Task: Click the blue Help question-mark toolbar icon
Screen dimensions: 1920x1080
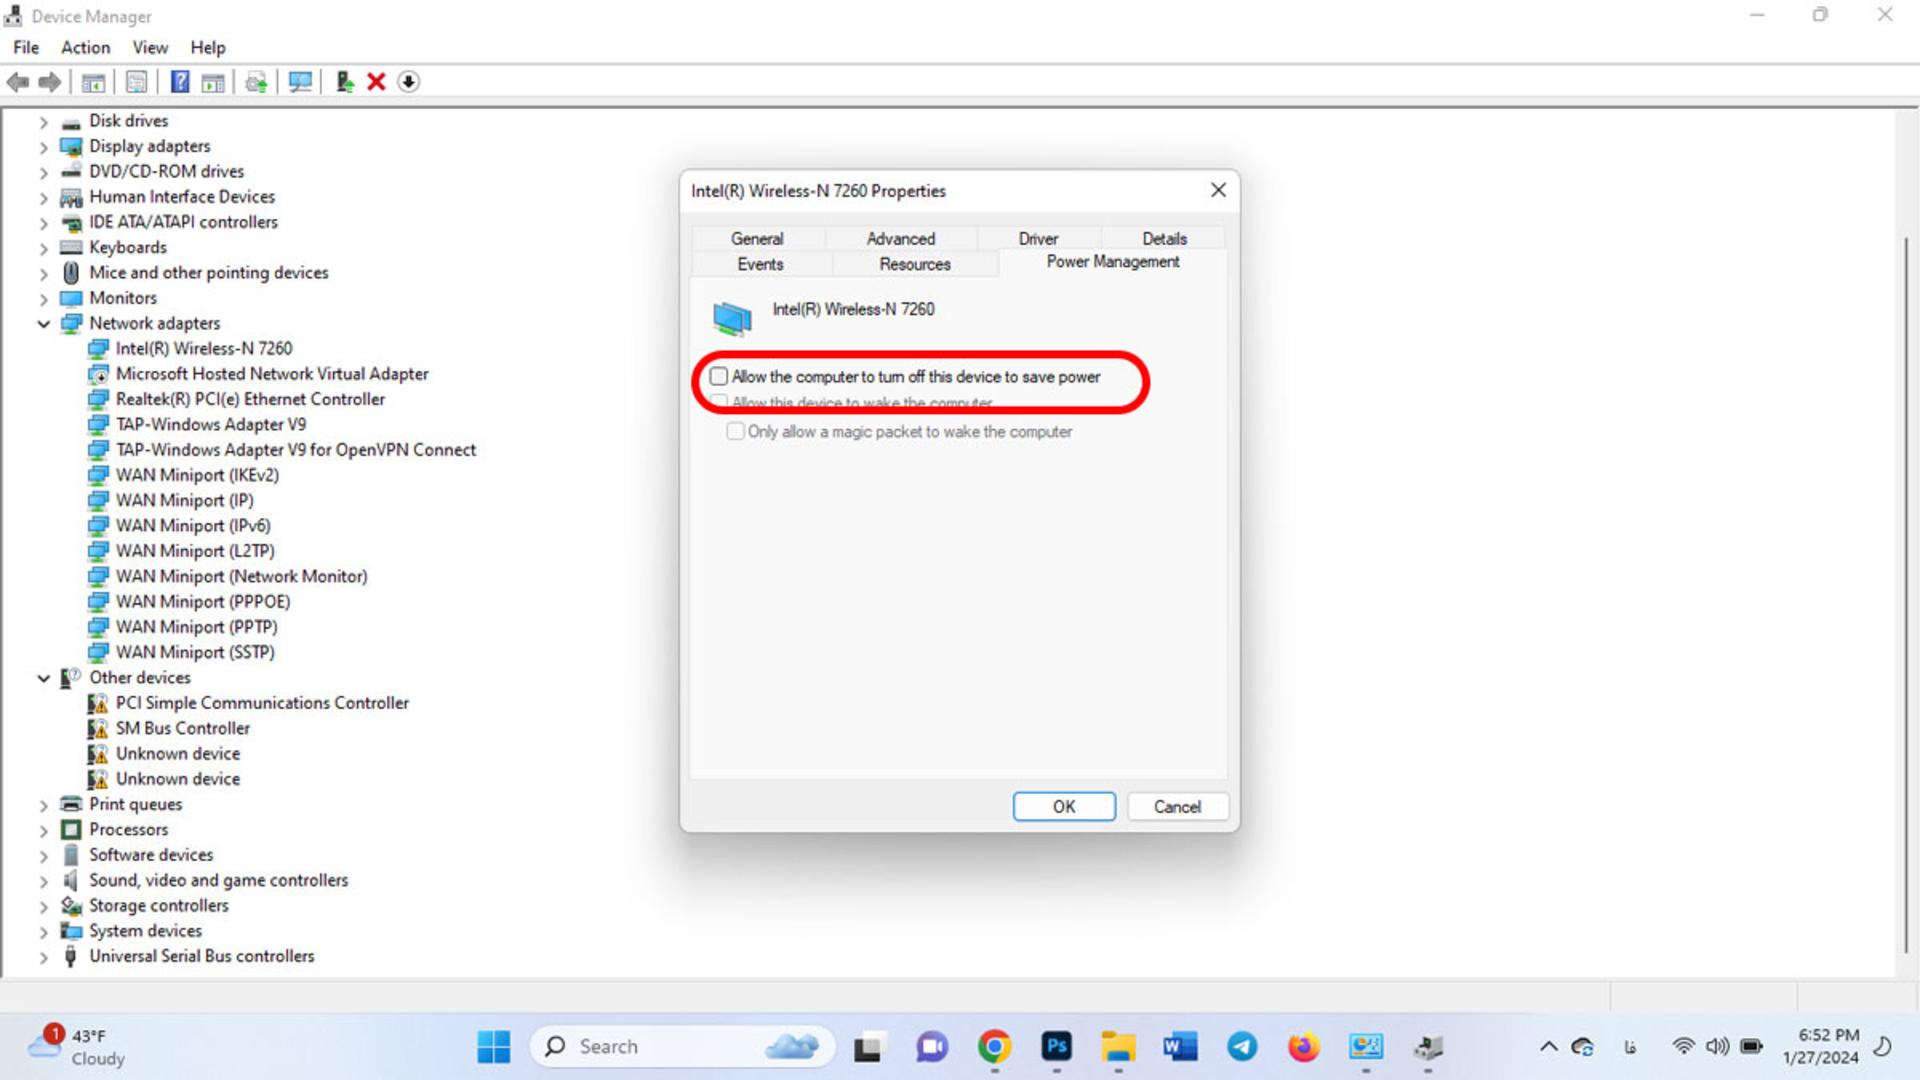Action: [180, 82]
